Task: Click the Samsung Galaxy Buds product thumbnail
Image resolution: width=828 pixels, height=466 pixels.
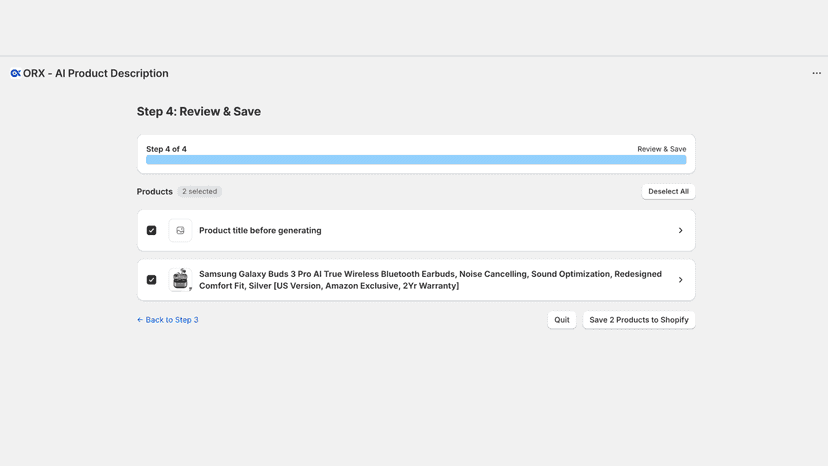Action: point(180,279)
